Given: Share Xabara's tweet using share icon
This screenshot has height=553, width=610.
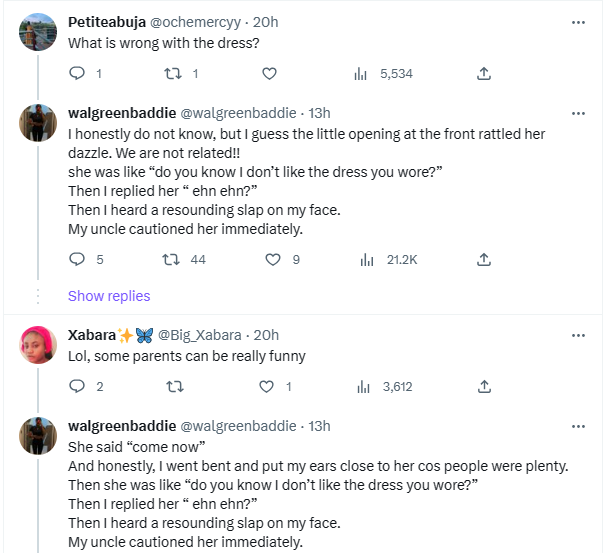Looking at the screenshot, I should click(484, 386).
